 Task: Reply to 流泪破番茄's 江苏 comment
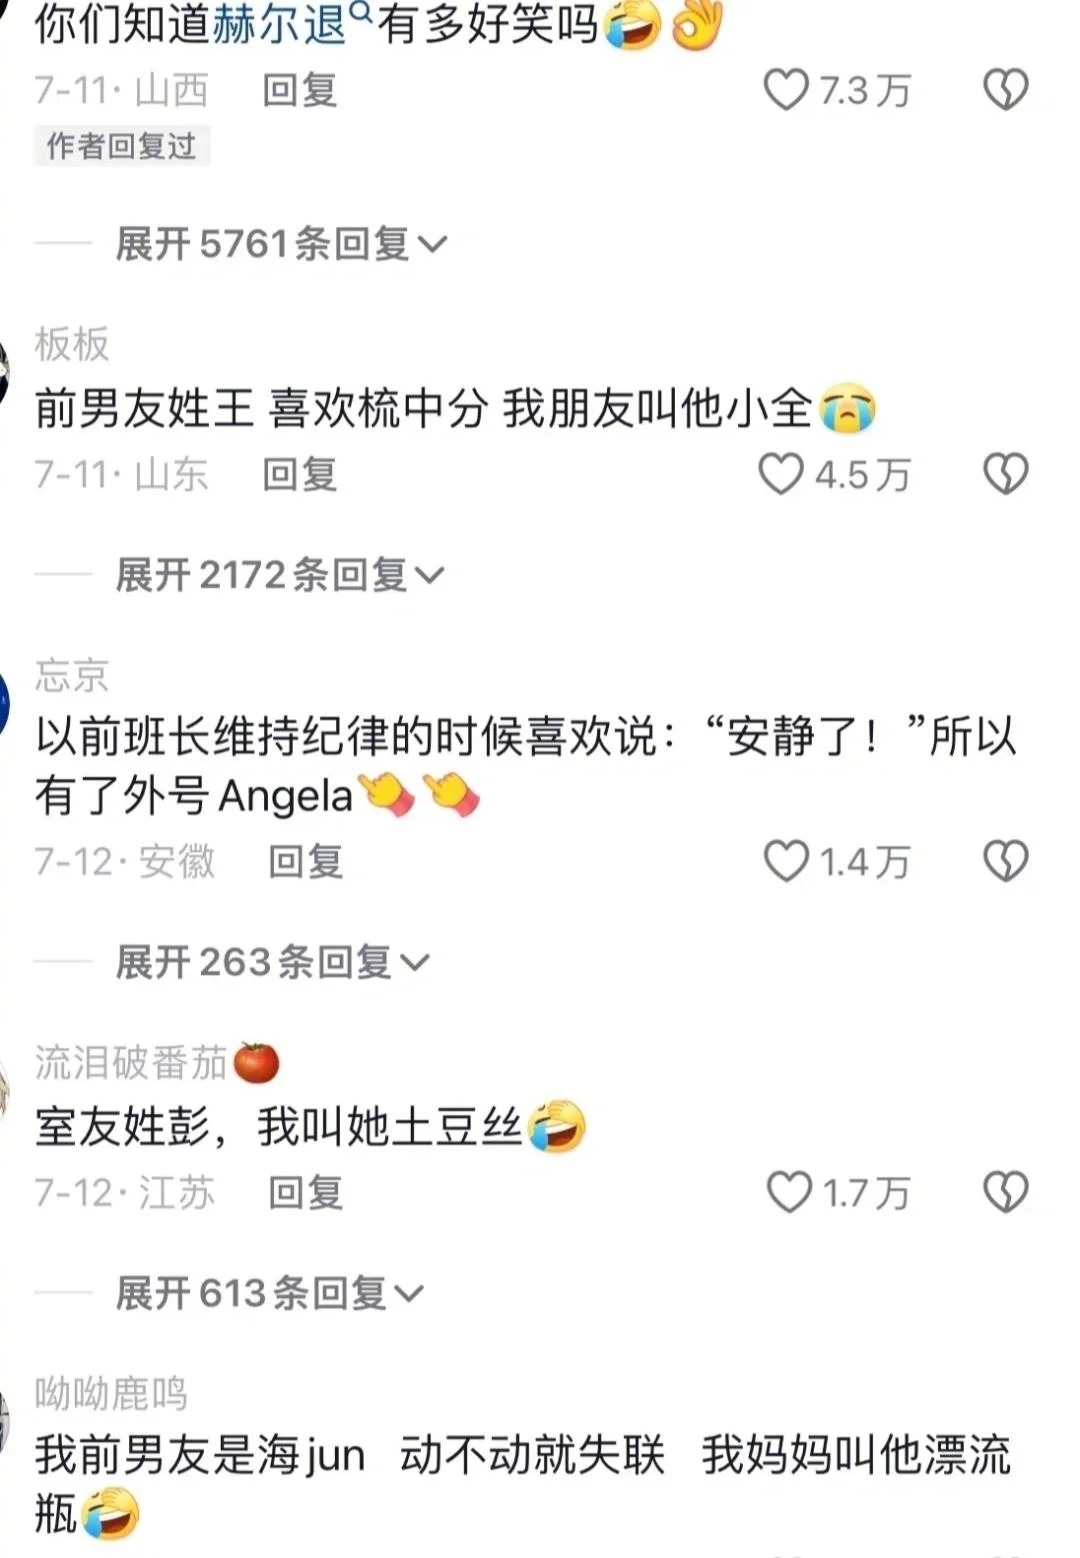(x=306, y=1192)
